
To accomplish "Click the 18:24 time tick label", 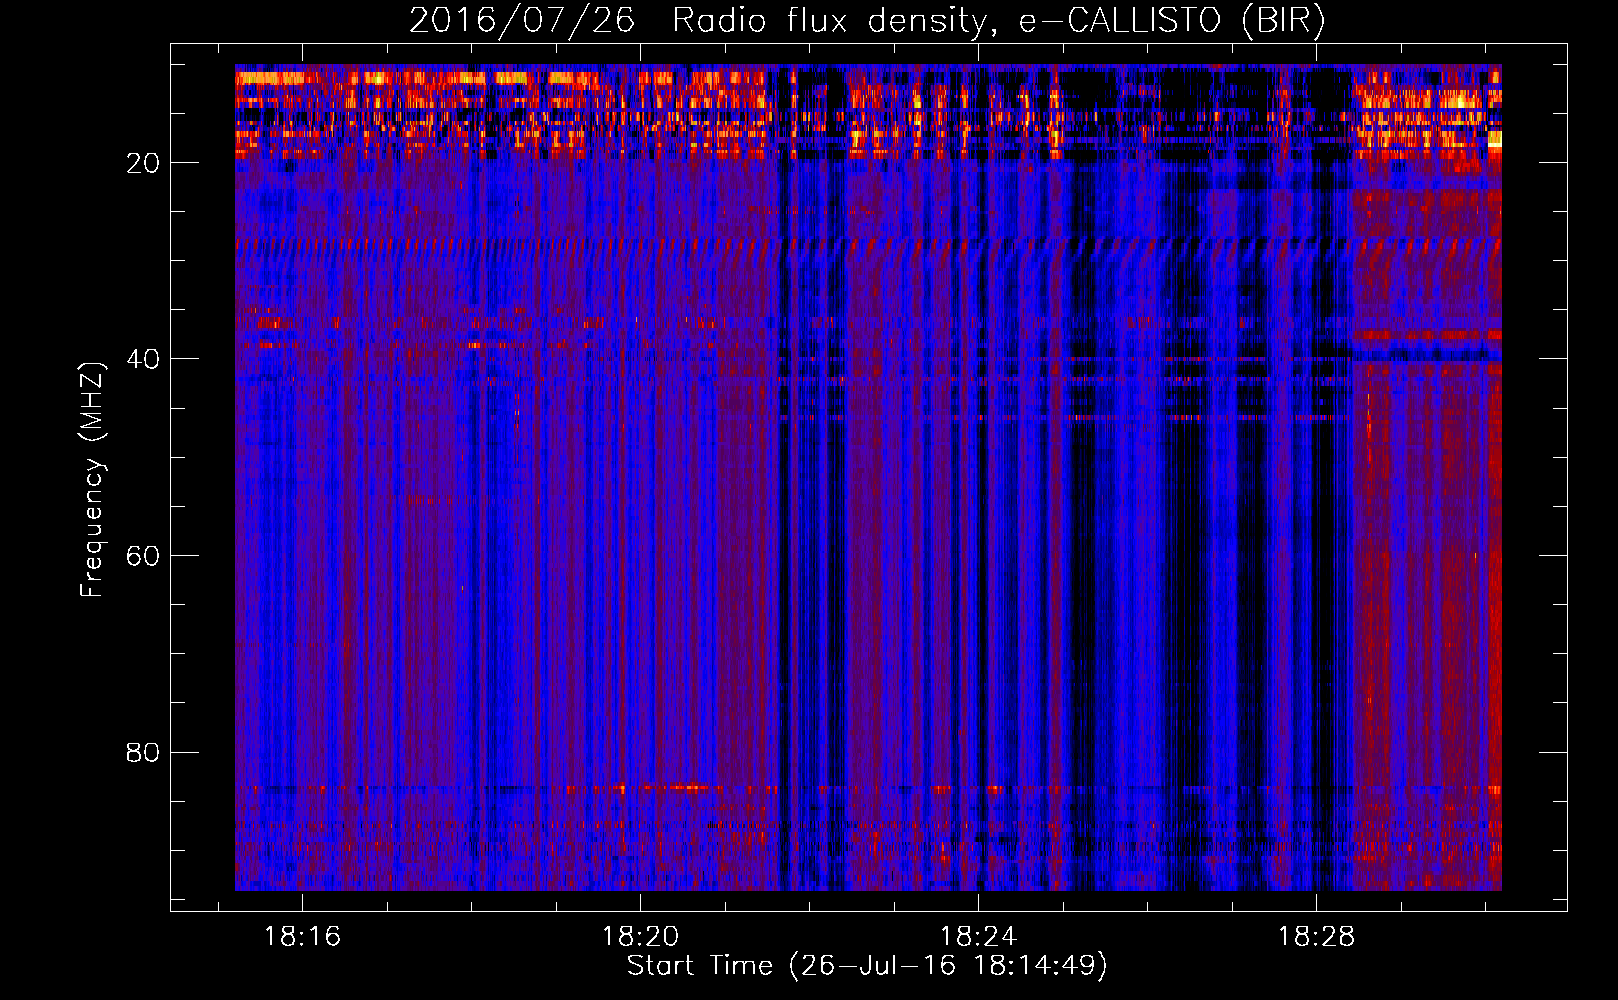I will 978,936.
